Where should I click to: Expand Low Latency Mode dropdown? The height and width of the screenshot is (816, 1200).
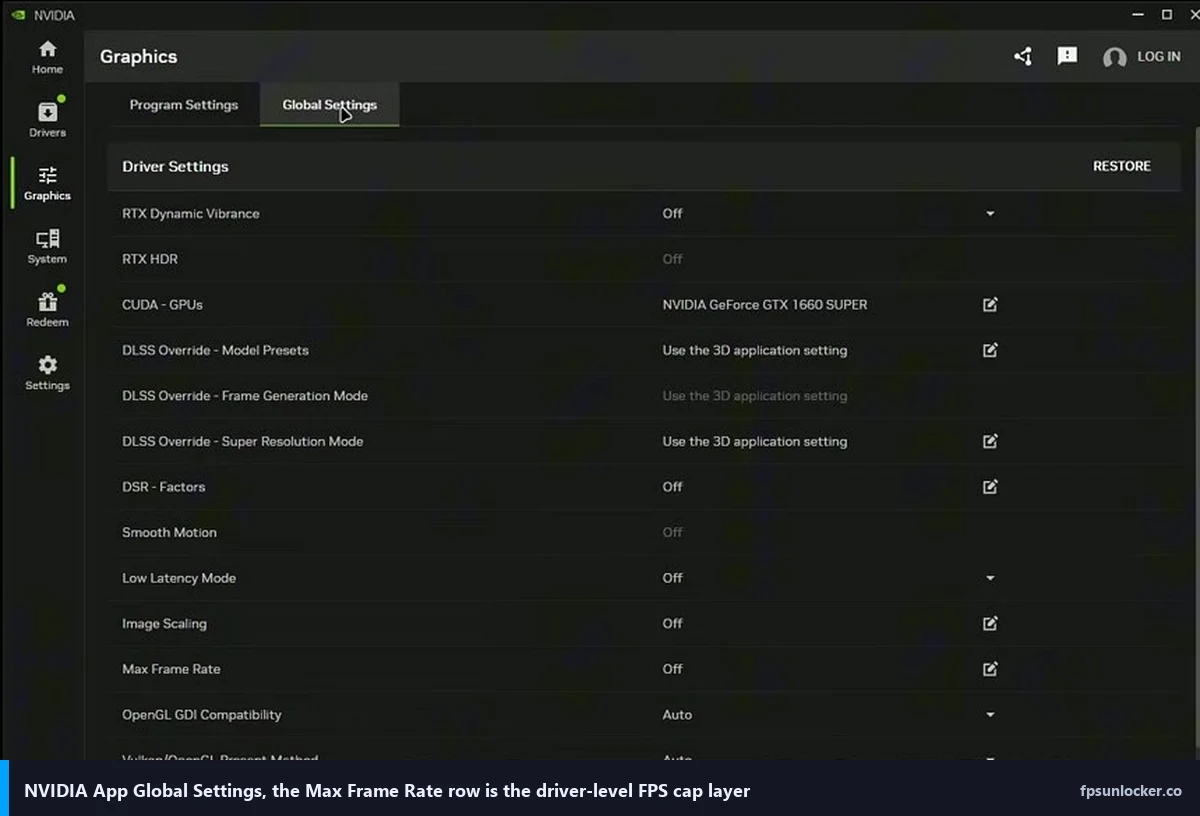[x=990, y=578]
